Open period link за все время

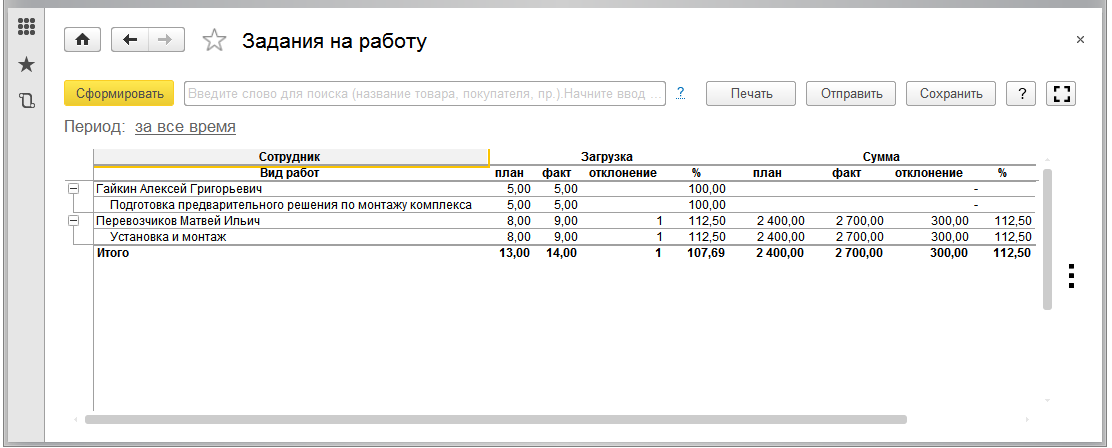click(185, 128)
